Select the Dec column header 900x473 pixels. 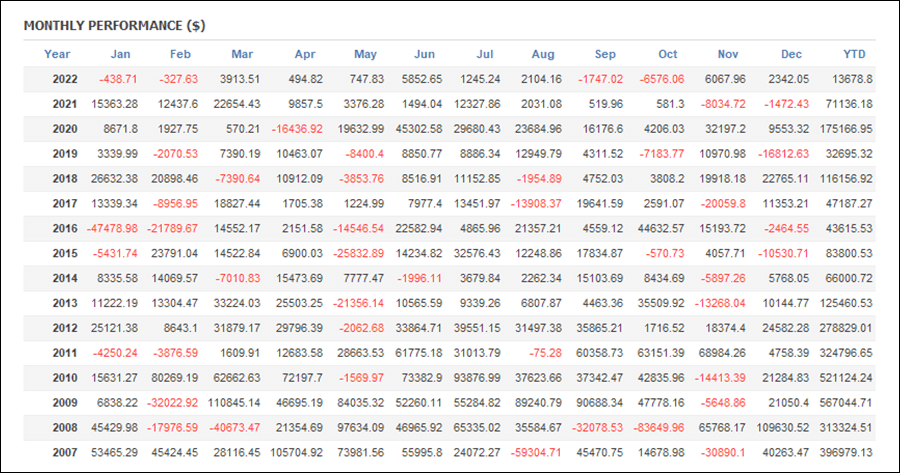[791, 54]
